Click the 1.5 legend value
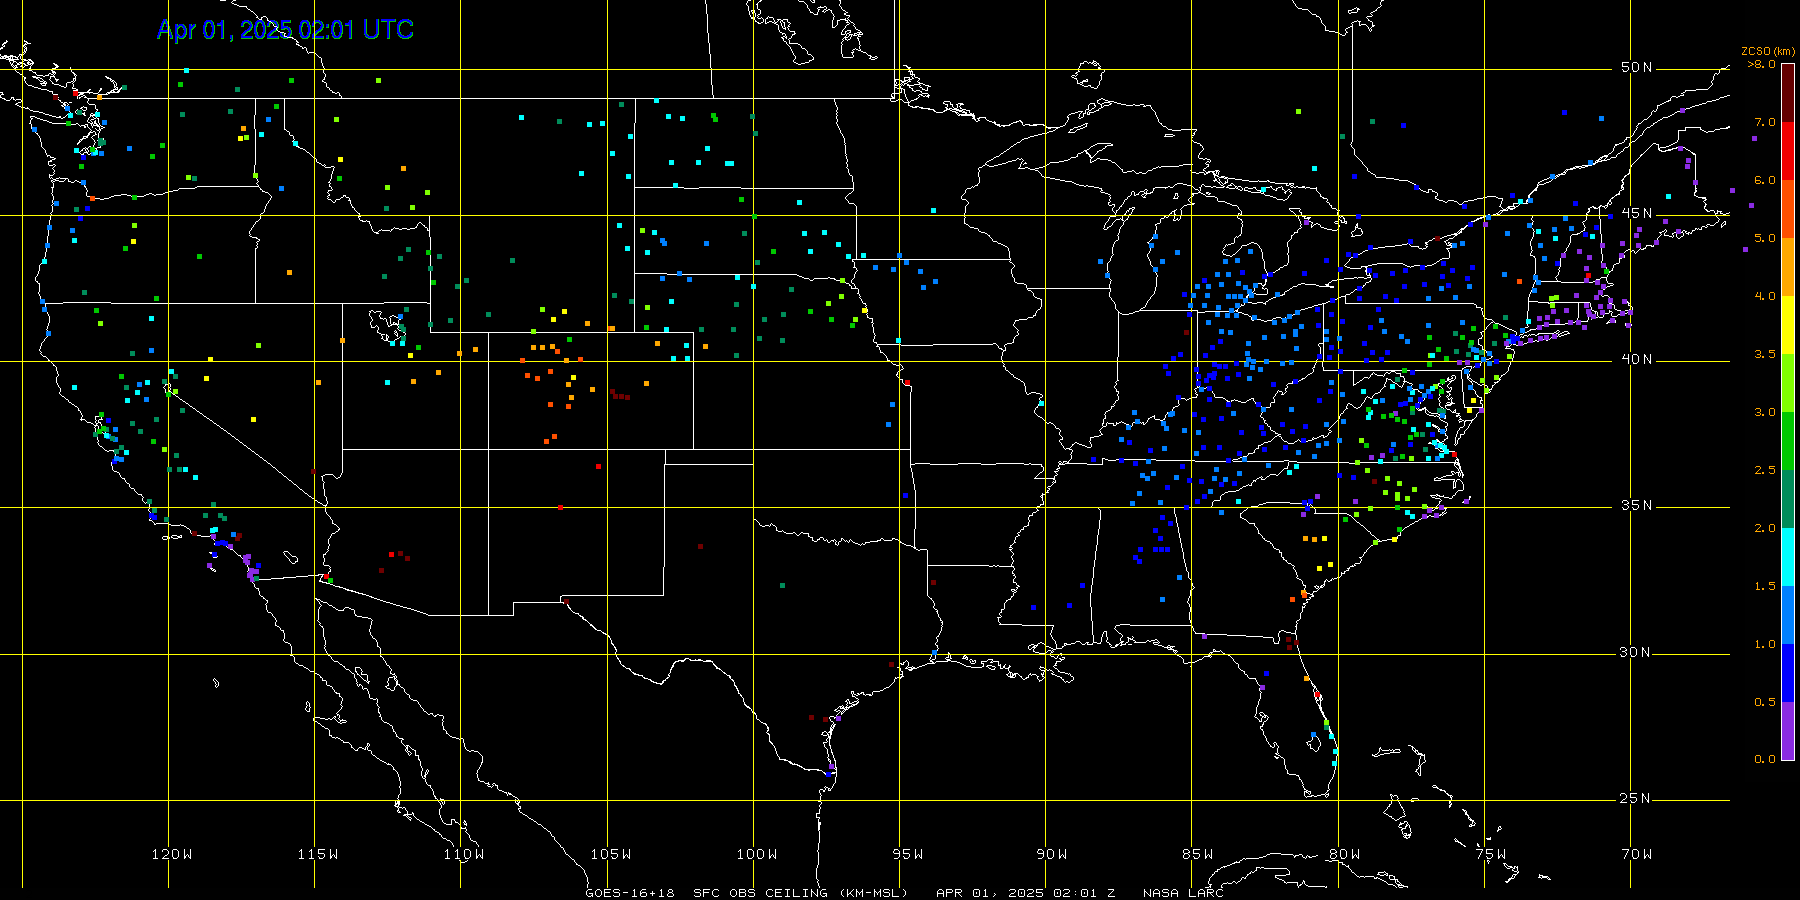The height and width of the screenshot is (900, 1800). (1765, 586)
